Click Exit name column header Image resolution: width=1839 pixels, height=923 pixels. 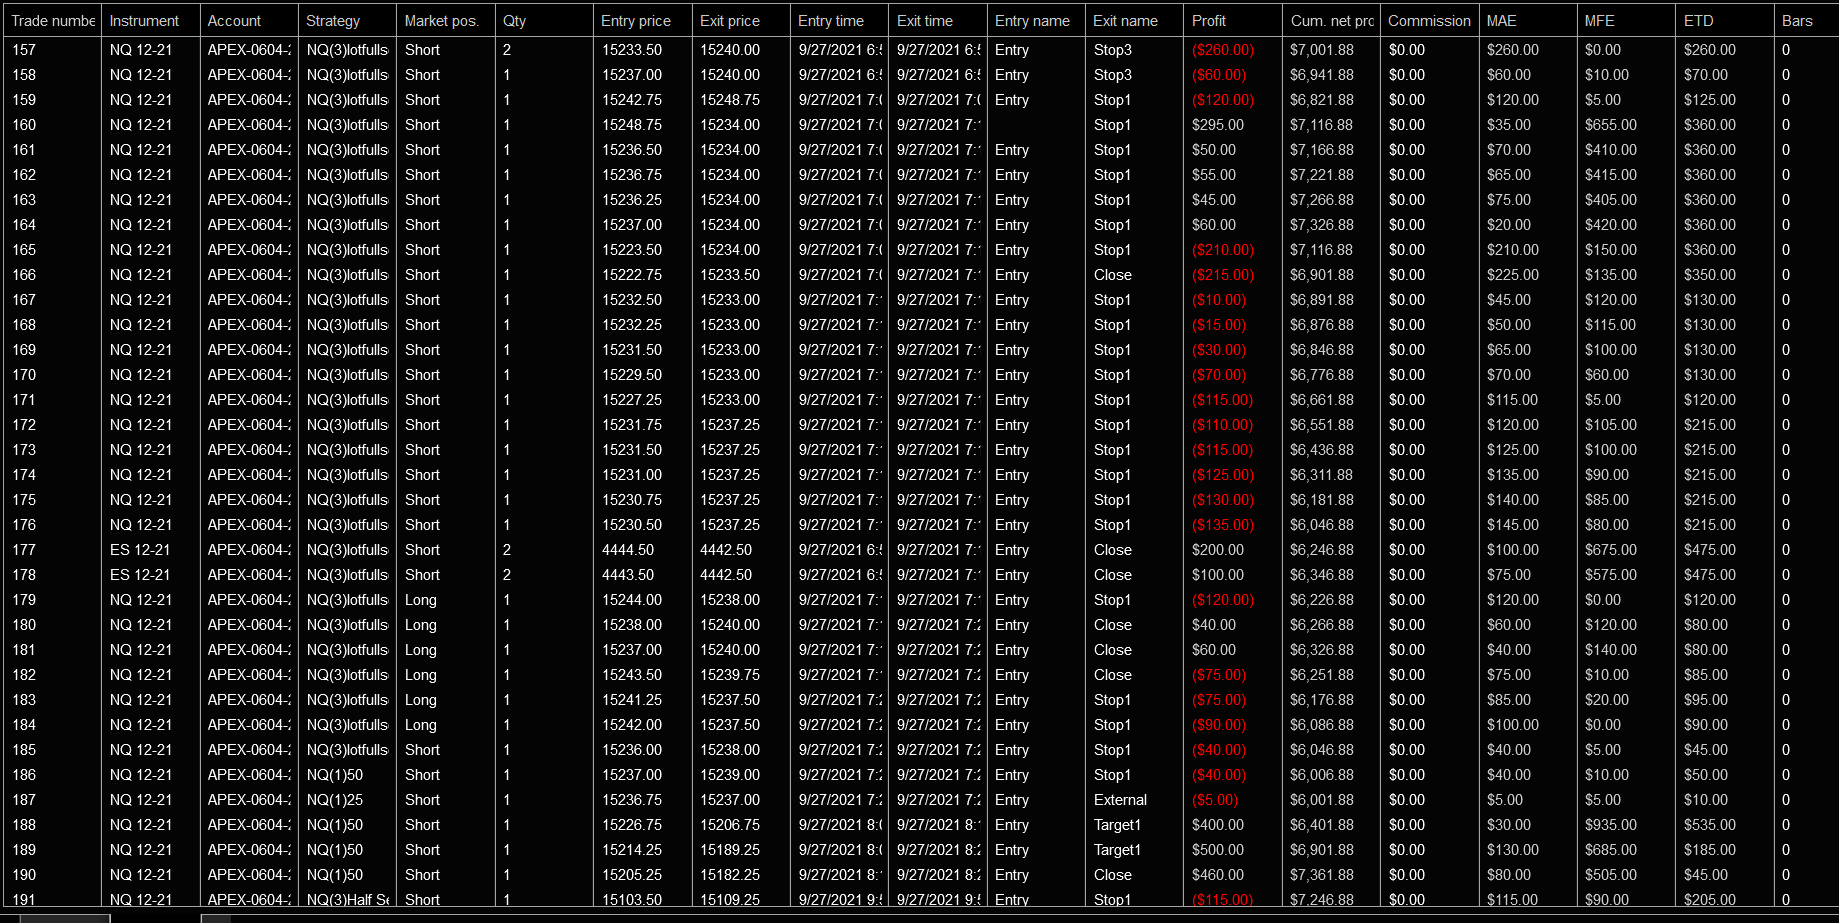(x=1134, y=21)
